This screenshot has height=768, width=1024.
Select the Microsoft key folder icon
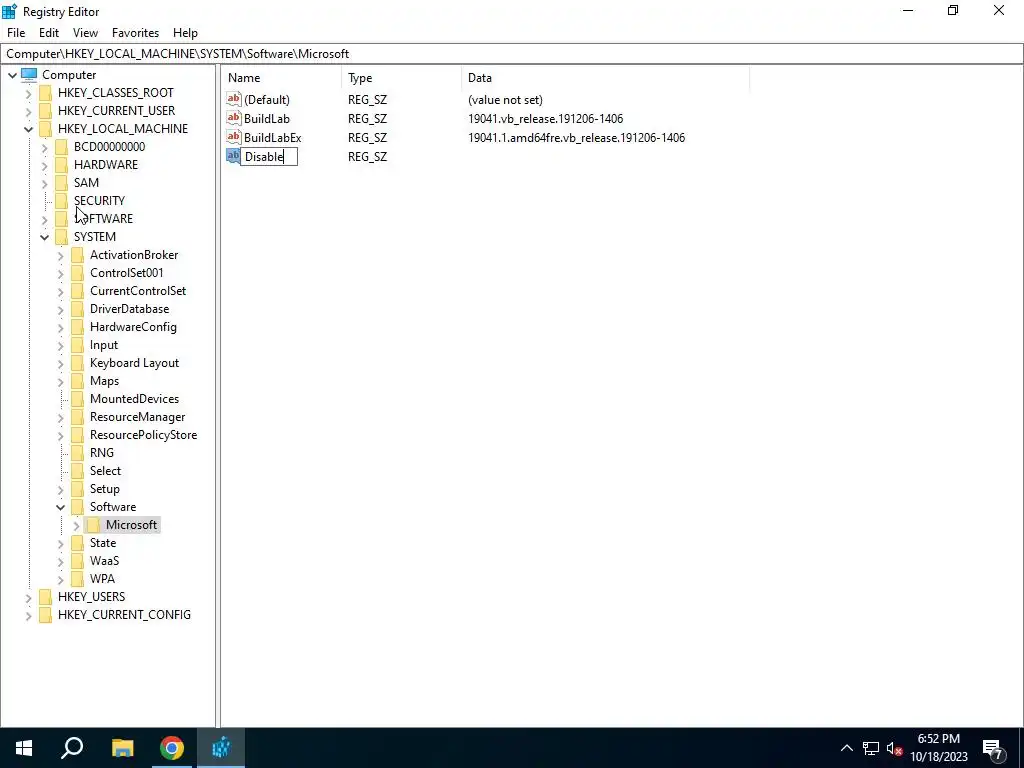(93, 524)
